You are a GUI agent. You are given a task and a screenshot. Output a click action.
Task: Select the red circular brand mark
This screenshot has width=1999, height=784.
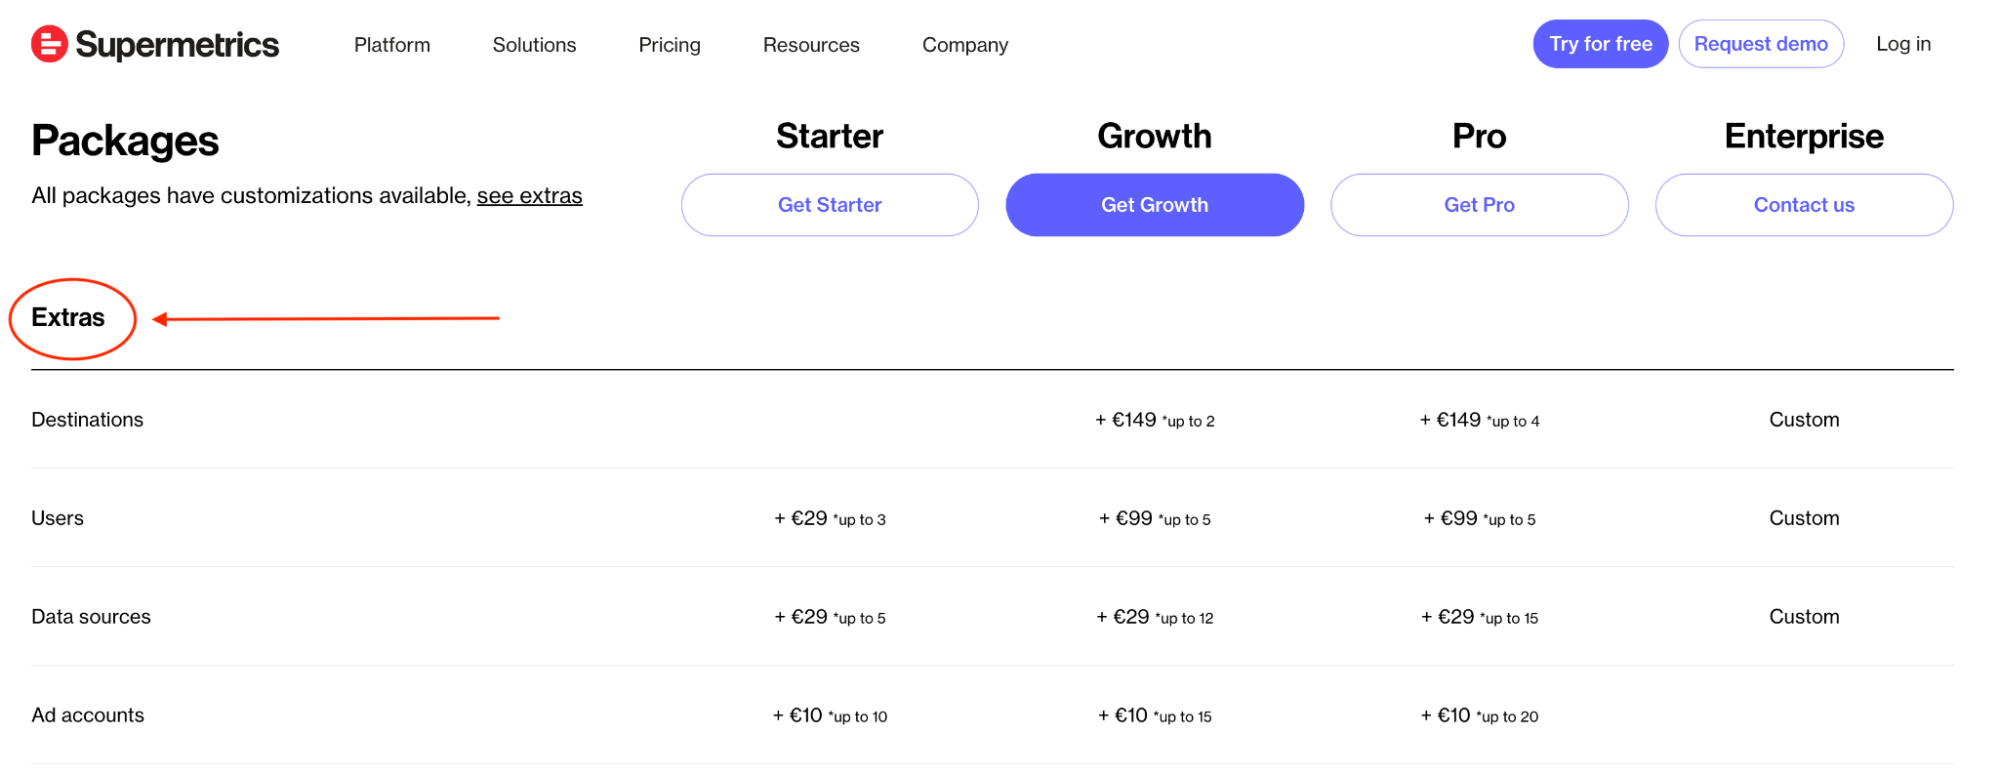(49, 43)
